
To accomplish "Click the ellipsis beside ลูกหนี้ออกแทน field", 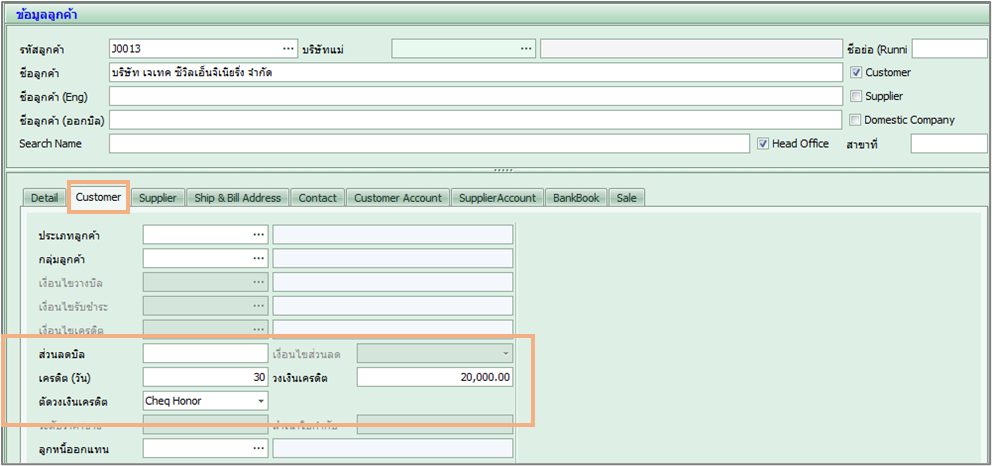I will [x=259, y=447].
